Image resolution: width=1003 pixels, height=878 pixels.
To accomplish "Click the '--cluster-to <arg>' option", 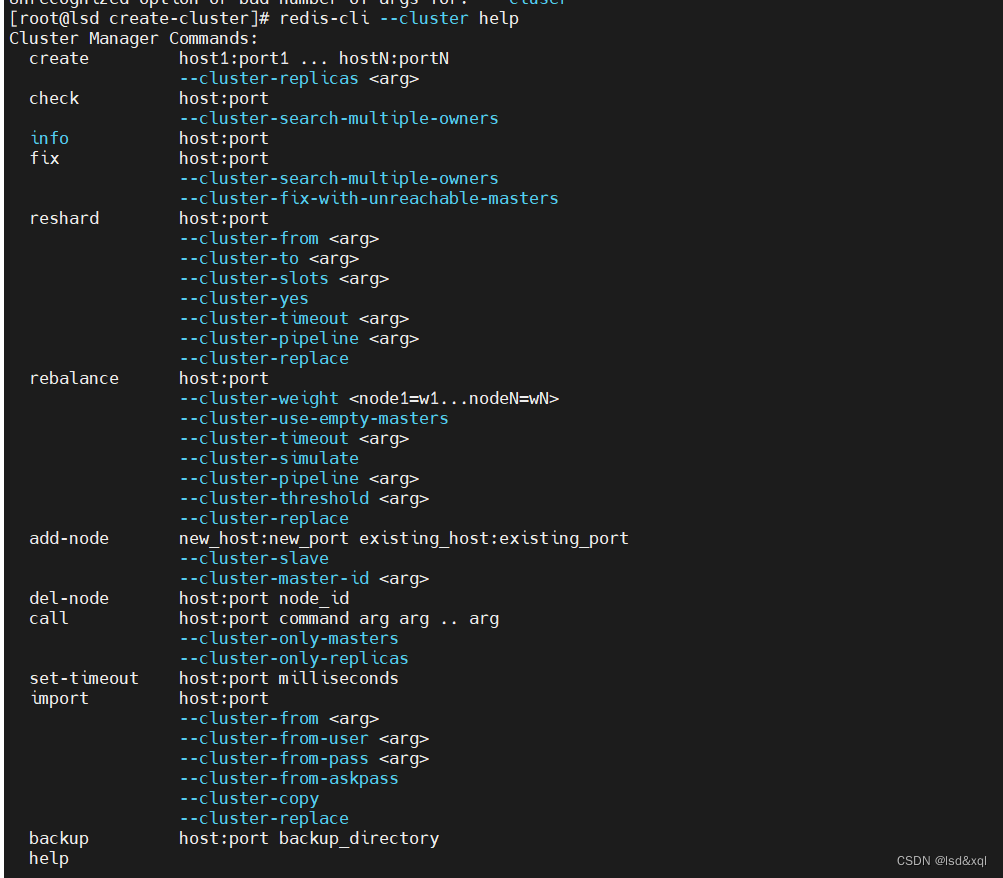I will coord(269,258).
